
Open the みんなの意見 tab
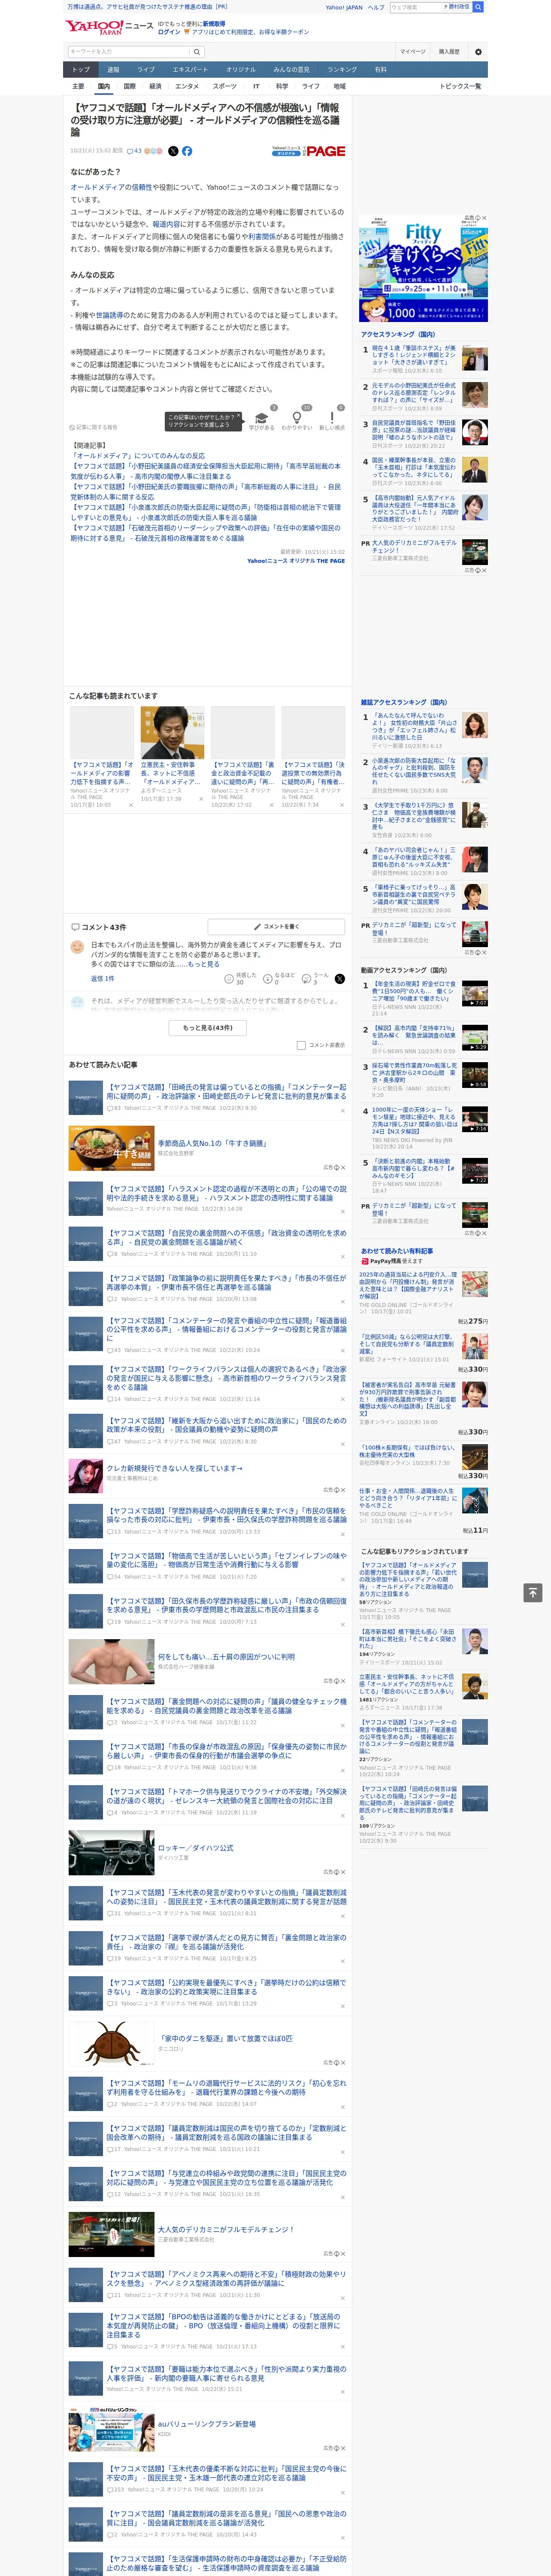point(291,69)
